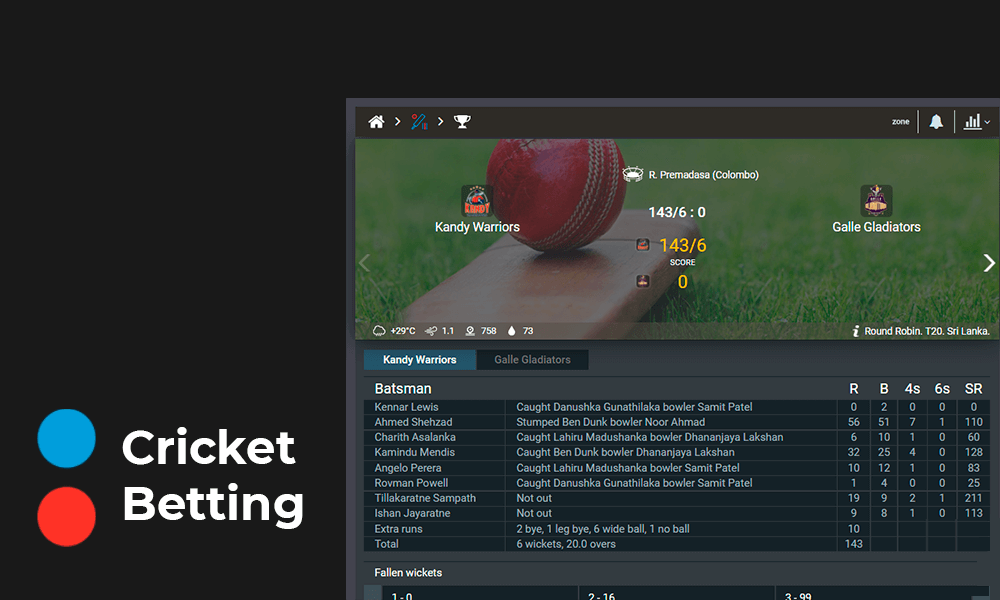Select the Batsman header in the scorecard

[x=404, y=388]
